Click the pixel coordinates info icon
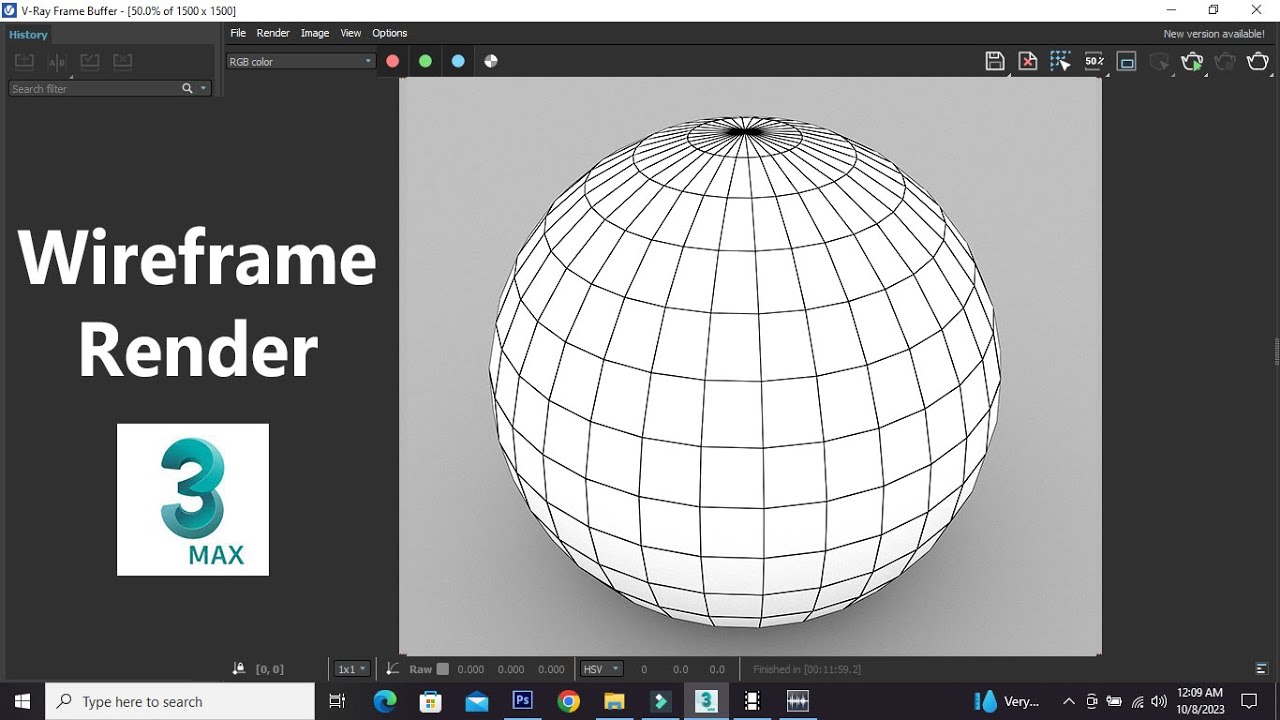The height and width of the screenshot is (720, 1280). click(x=239, y=669)
